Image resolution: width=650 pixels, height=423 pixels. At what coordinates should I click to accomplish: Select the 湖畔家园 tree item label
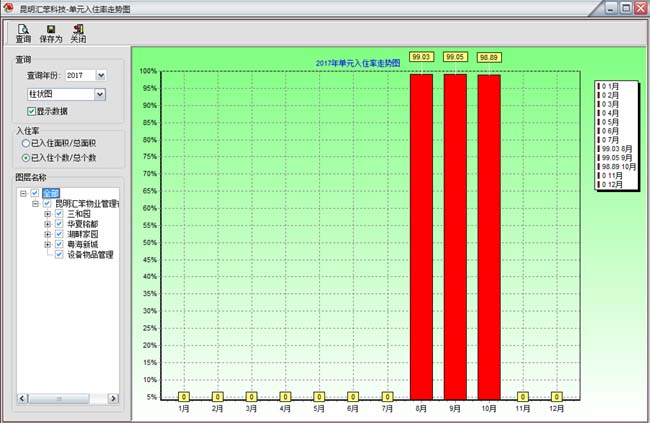(83, 234)
